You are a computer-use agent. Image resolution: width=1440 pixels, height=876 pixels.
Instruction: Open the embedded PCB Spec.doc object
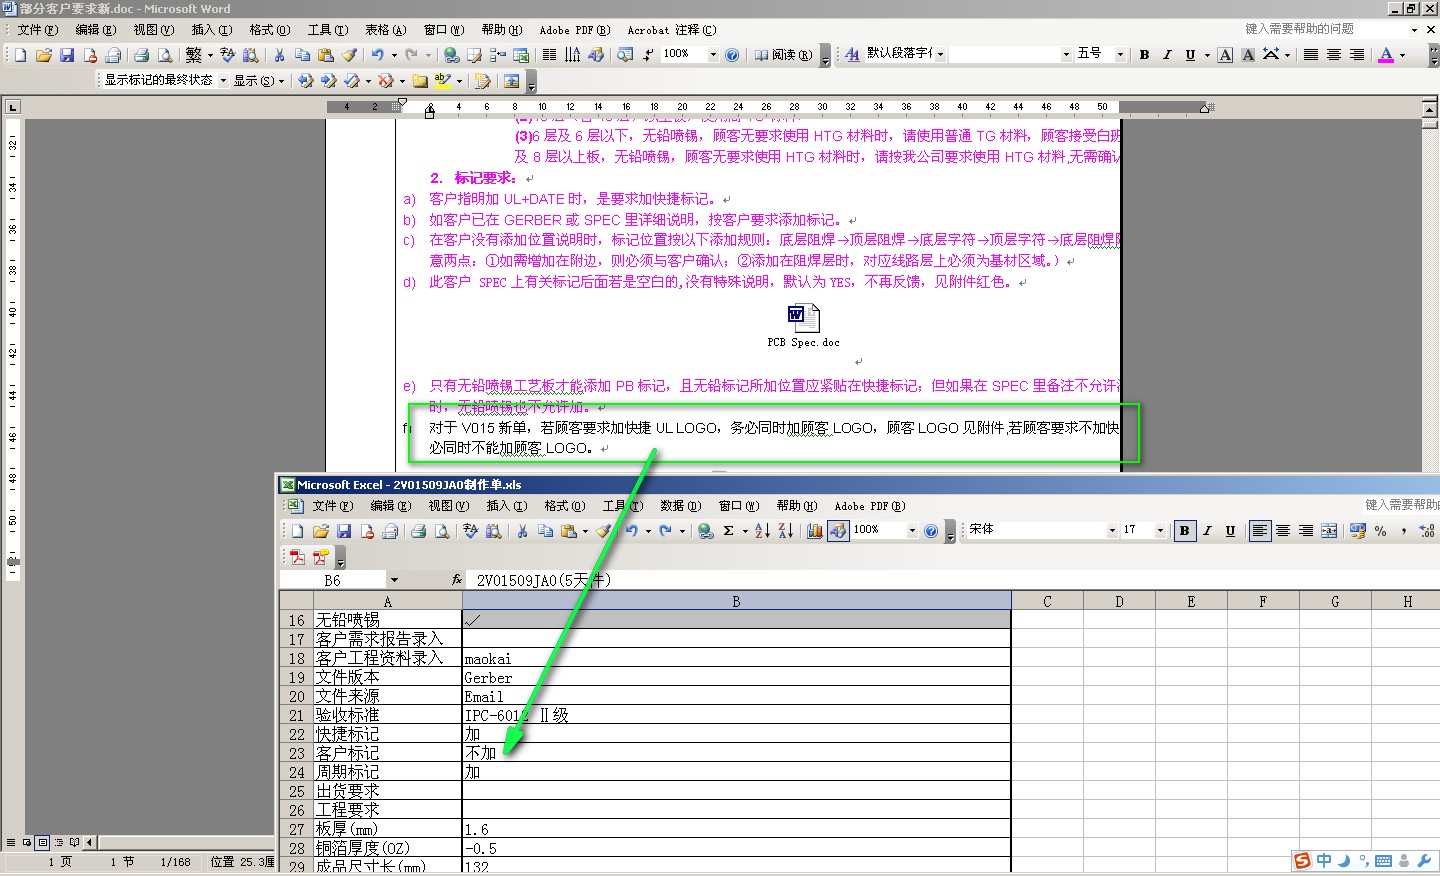click(803, 325)
